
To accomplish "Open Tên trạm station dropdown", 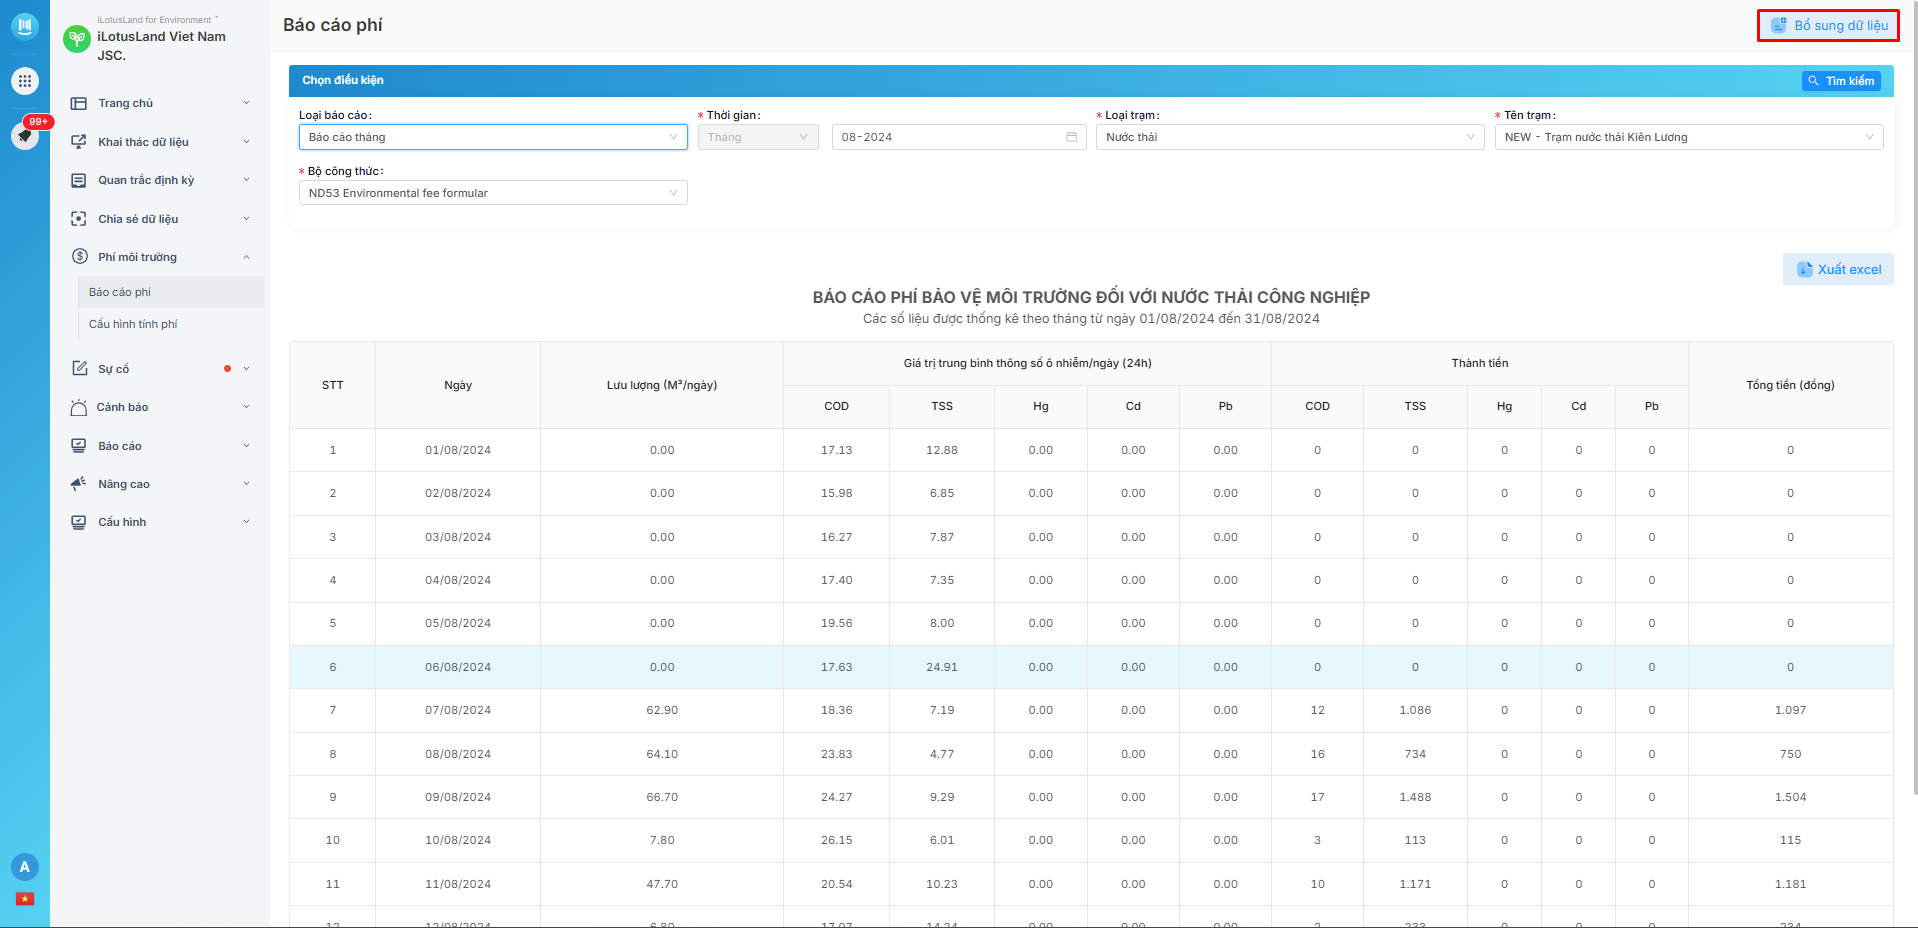I will 1689,137.
